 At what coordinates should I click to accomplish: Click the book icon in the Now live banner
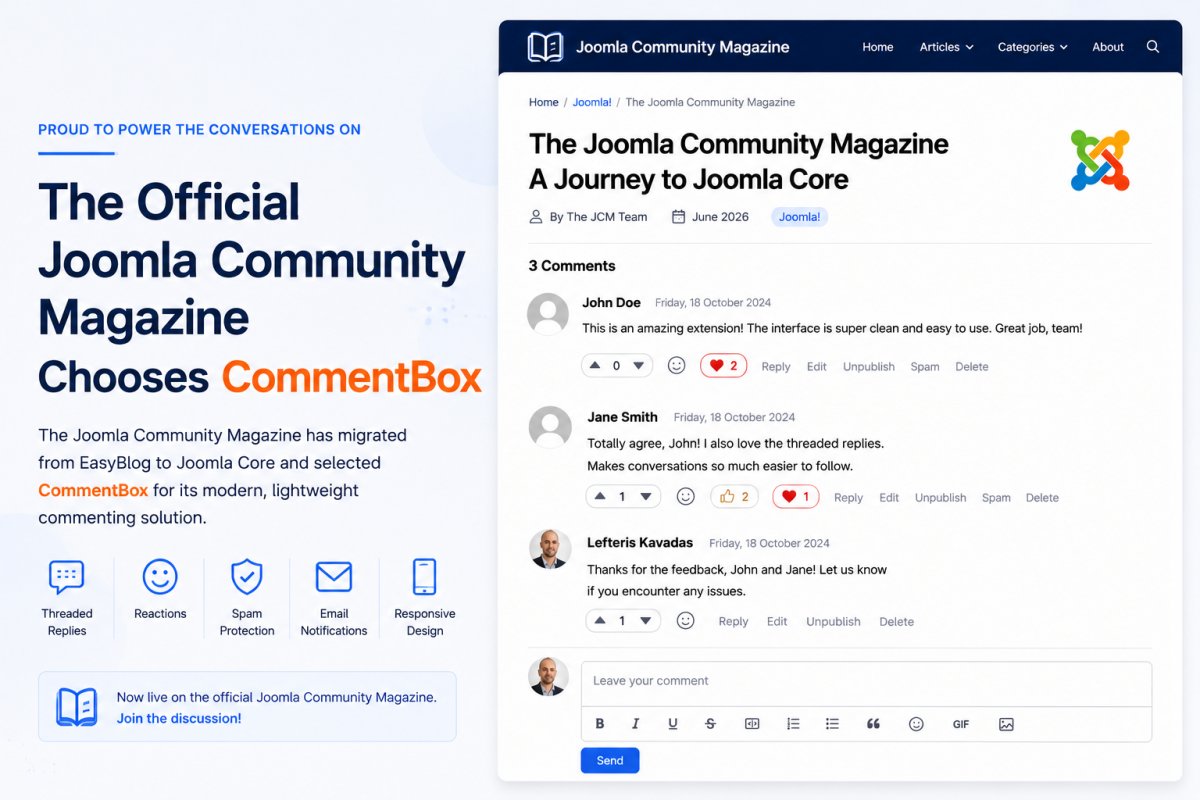coord(77,706)
